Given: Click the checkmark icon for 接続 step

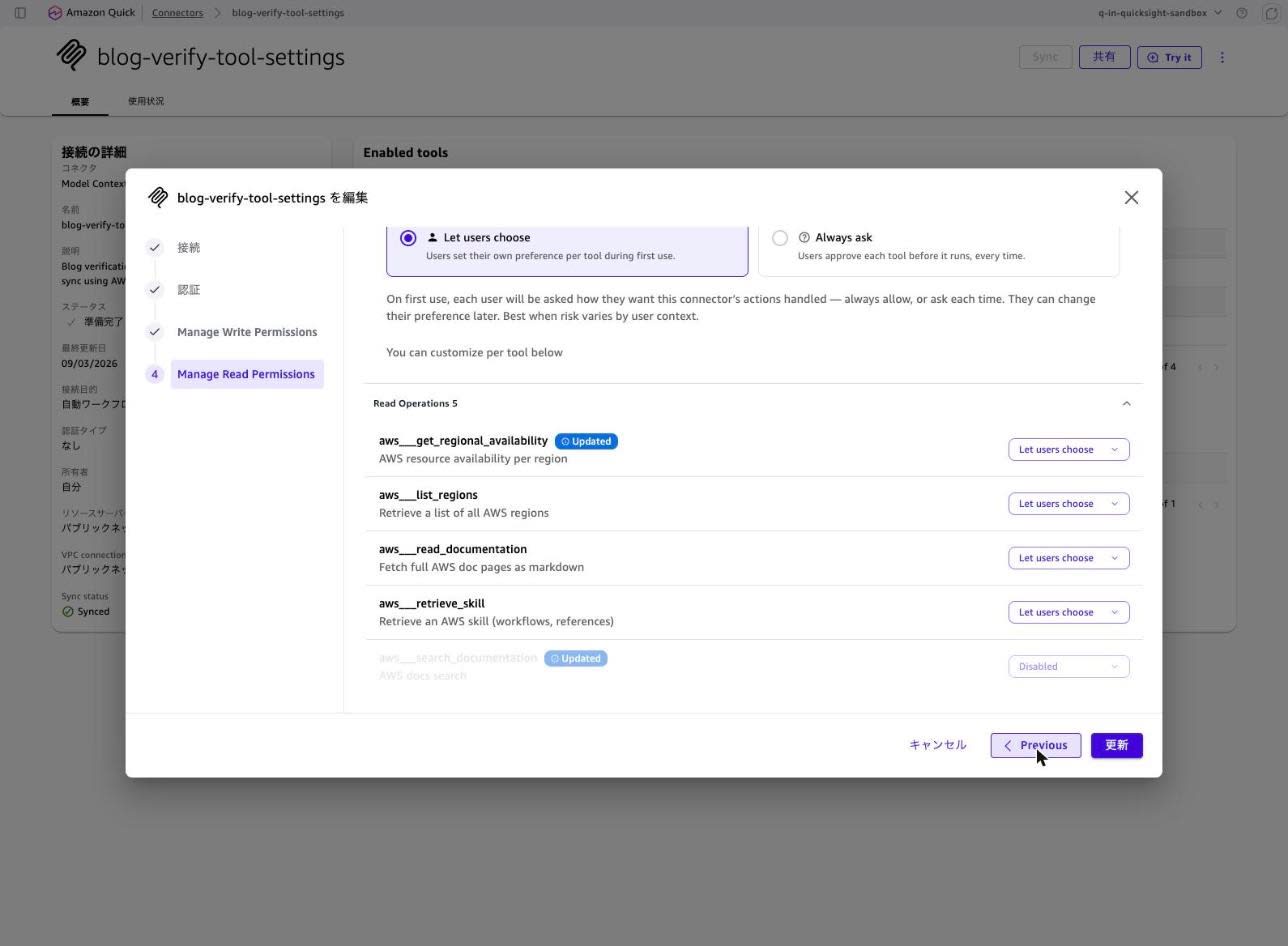Looking at the screenshot, I should pos(154,248).
